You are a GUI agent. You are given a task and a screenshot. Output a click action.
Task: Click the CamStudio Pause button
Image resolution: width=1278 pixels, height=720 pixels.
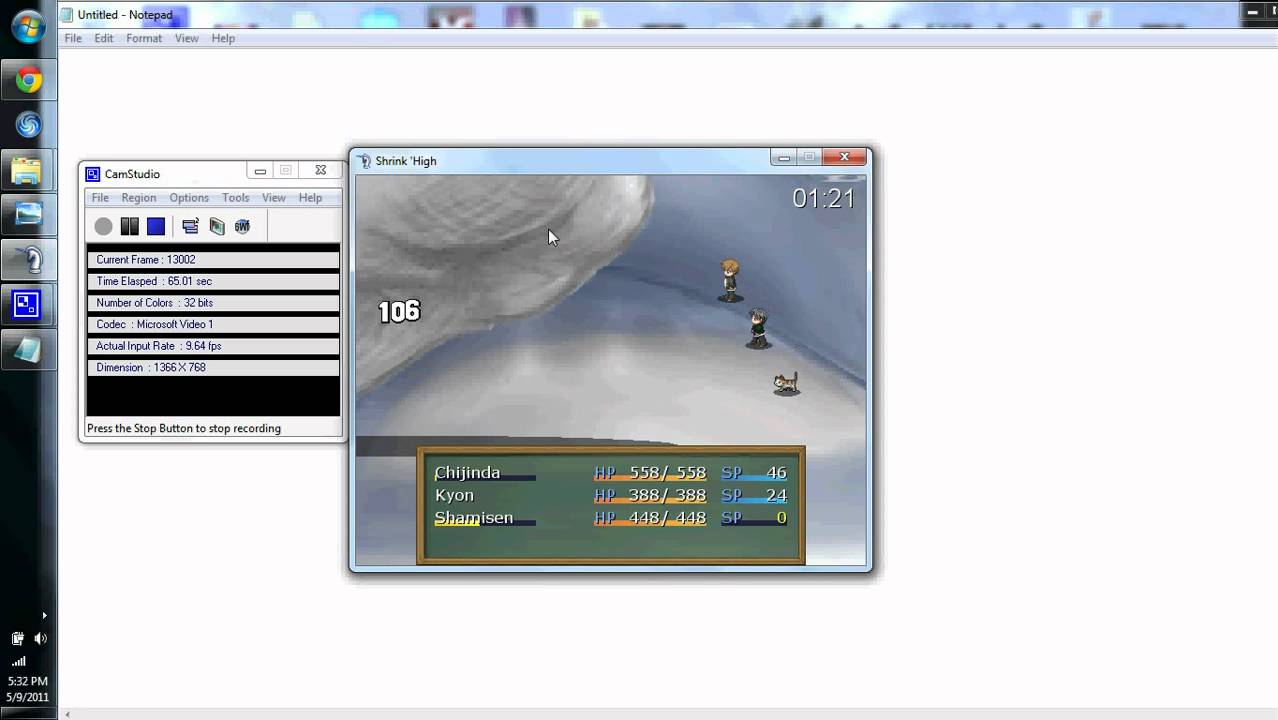pyautogui.click(x=130, y=226)
